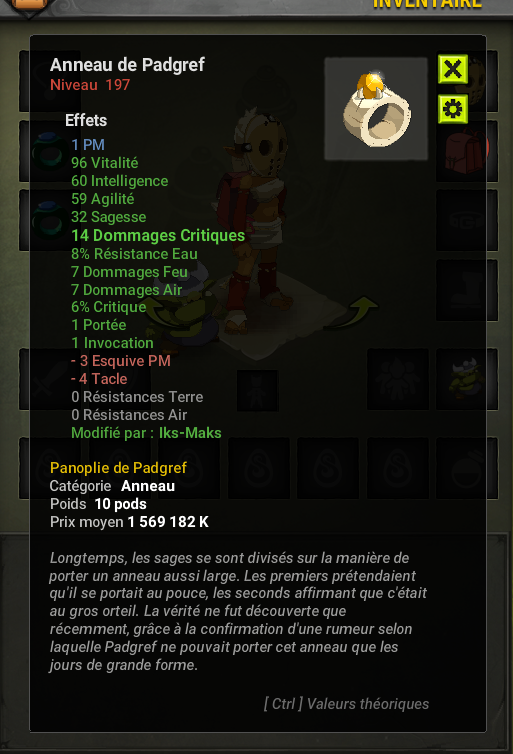
Task: Click the Prix moyen price value
Action: tap(168, 522)
